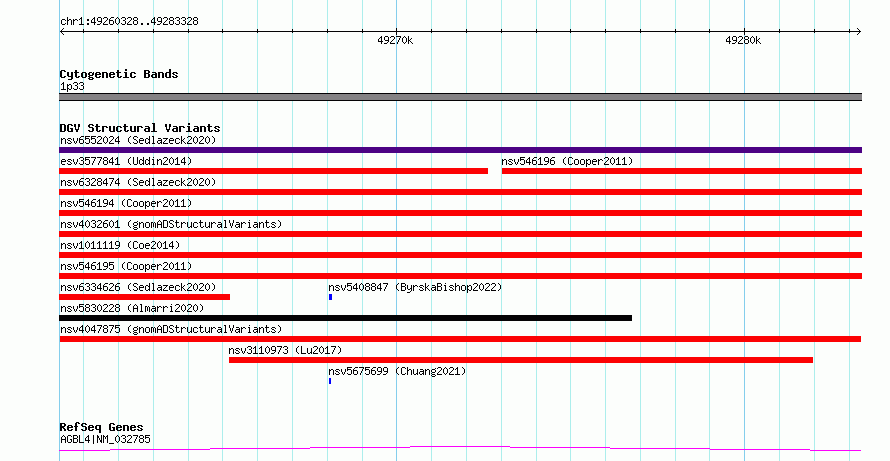Open nsv546196 (Cooper2011) variant label
Screen dimensions: 890x461
pyautogui.click(x=567, y=161)
